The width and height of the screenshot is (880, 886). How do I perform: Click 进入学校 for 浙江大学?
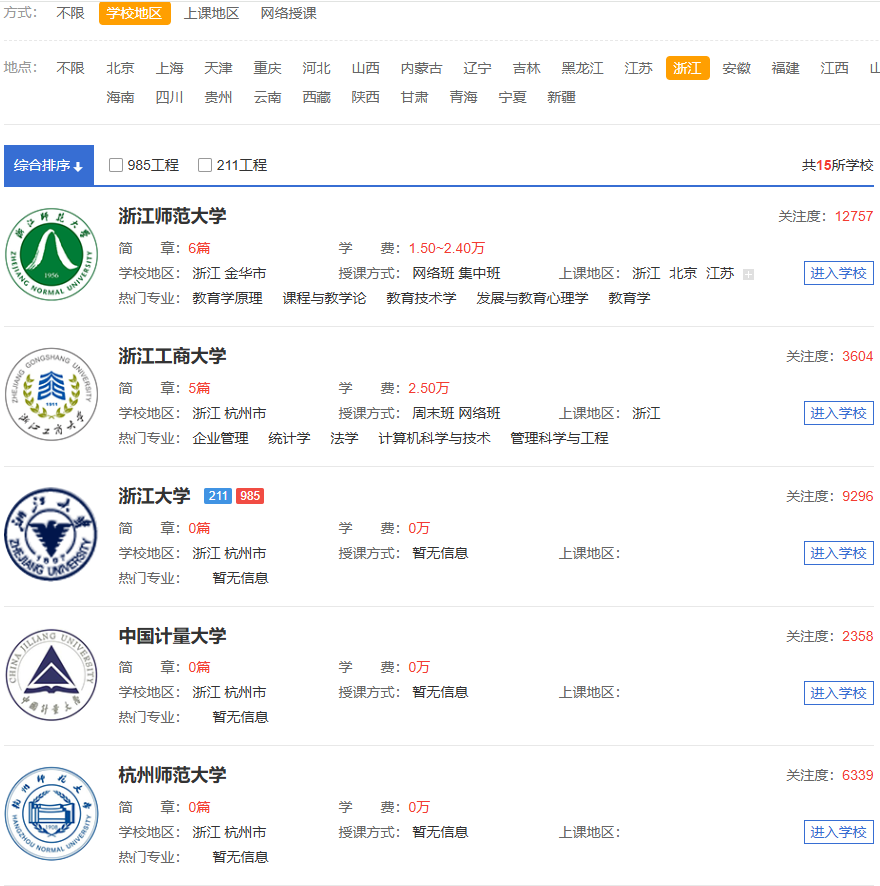point(839,553)
